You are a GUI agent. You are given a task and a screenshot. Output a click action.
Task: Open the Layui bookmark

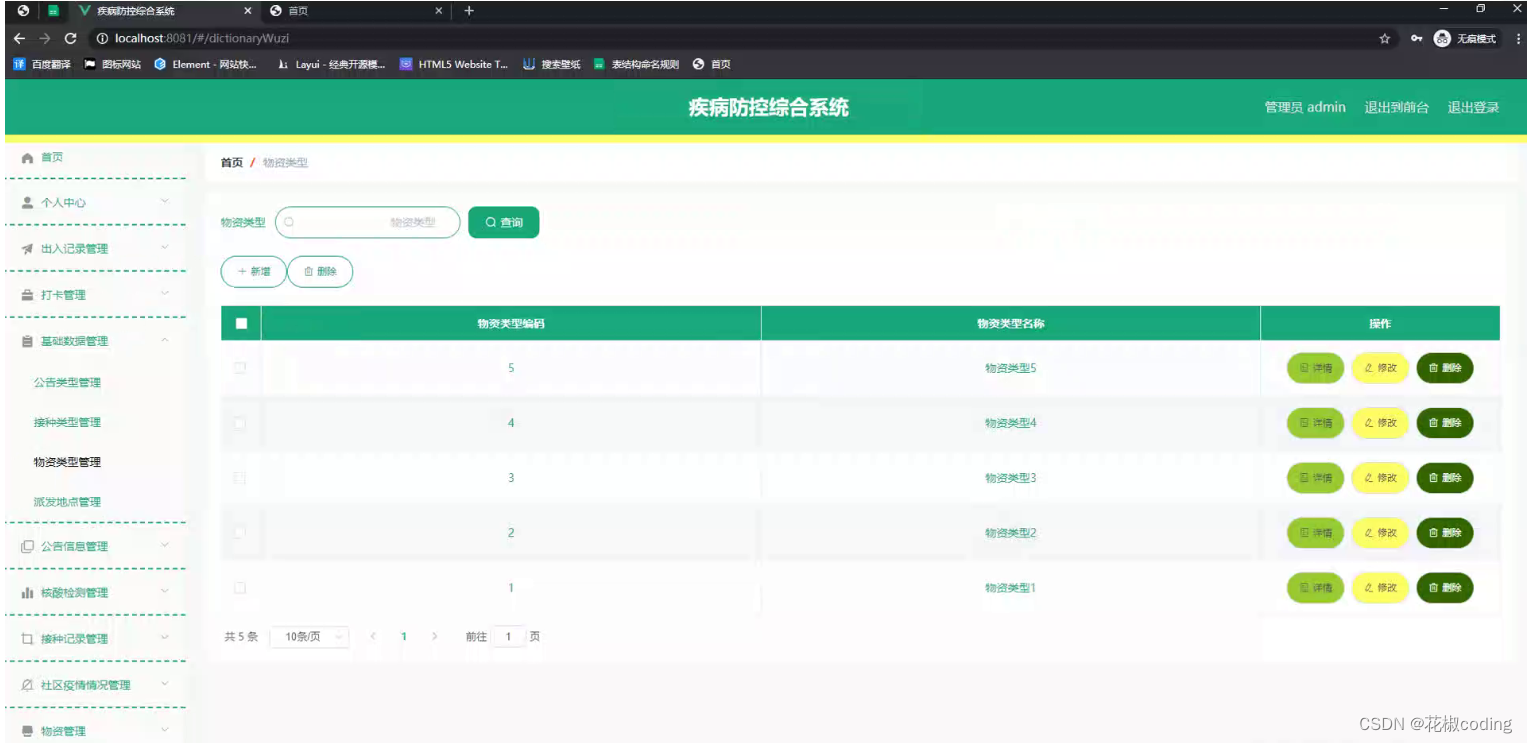331,64
